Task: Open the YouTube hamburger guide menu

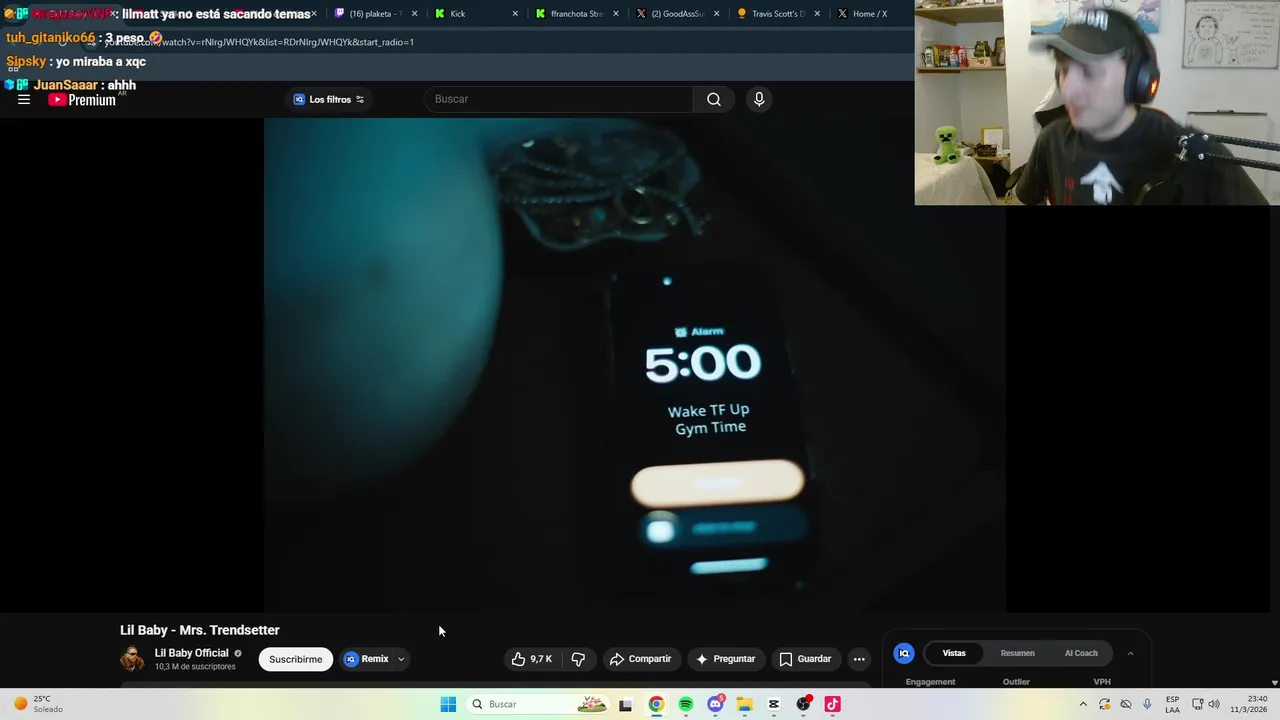Action: pos(24,99)
